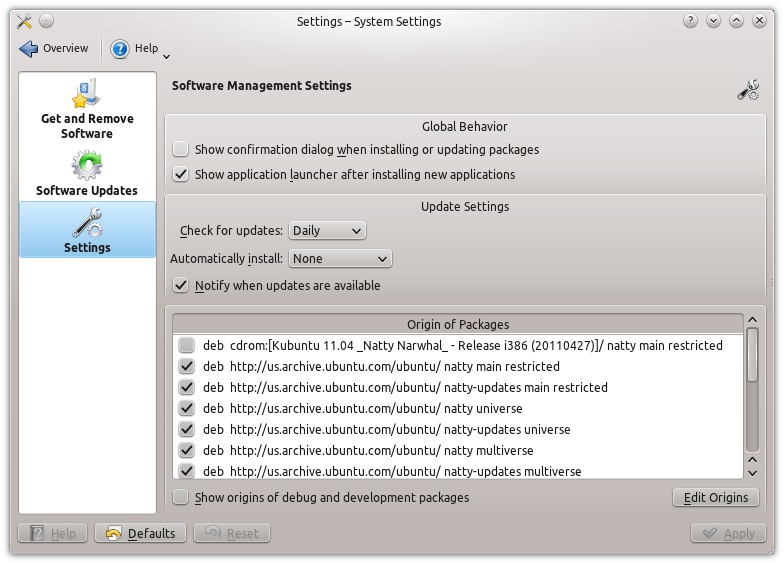Select the Settings sidebar item

87,230
